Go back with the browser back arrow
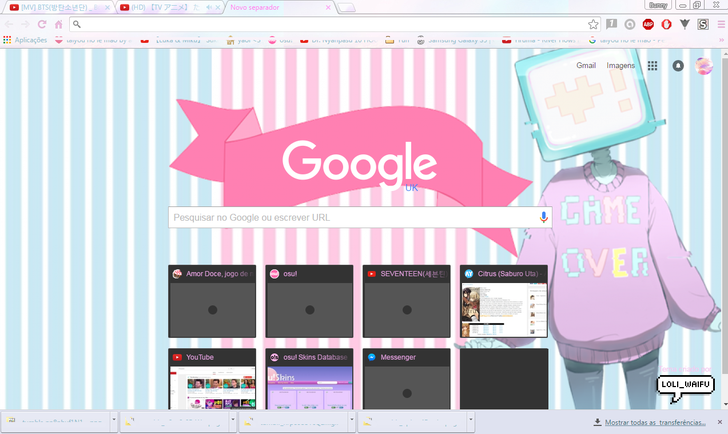The height and width of the screenshot is (434, 728). coord(9,24)
